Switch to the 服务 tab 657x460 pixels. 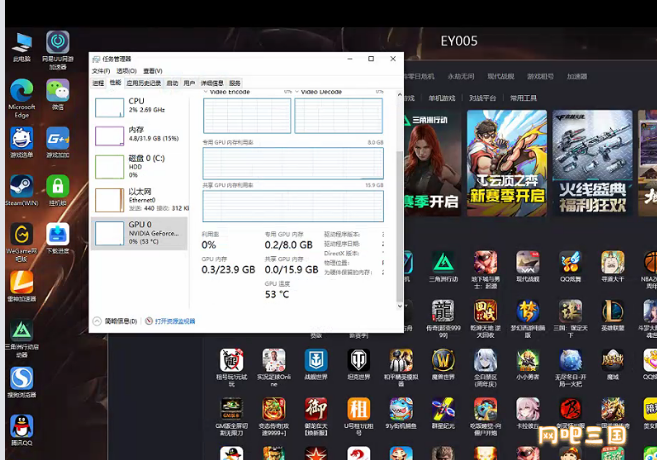(x=235, y=83)
